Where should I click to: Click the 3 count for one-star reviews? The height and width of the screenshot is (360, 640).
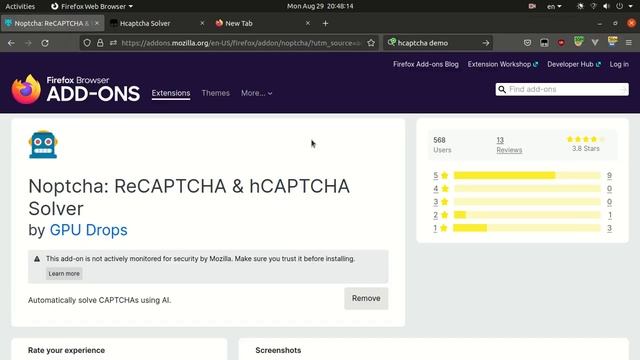click(609, 228)
